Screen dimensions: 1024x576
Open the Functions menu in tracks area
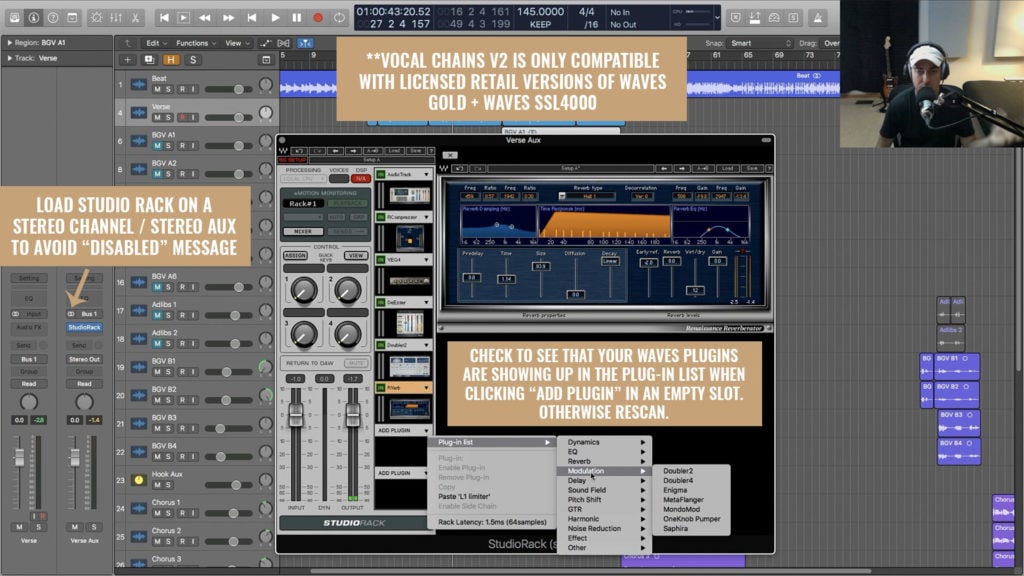195,43
